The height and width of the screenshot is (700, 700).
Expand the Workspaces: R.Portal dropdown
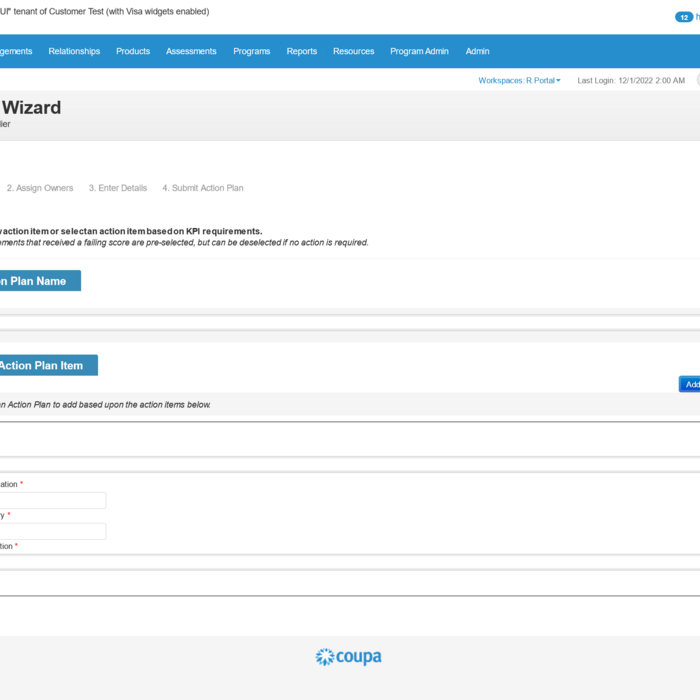[519, 80]
